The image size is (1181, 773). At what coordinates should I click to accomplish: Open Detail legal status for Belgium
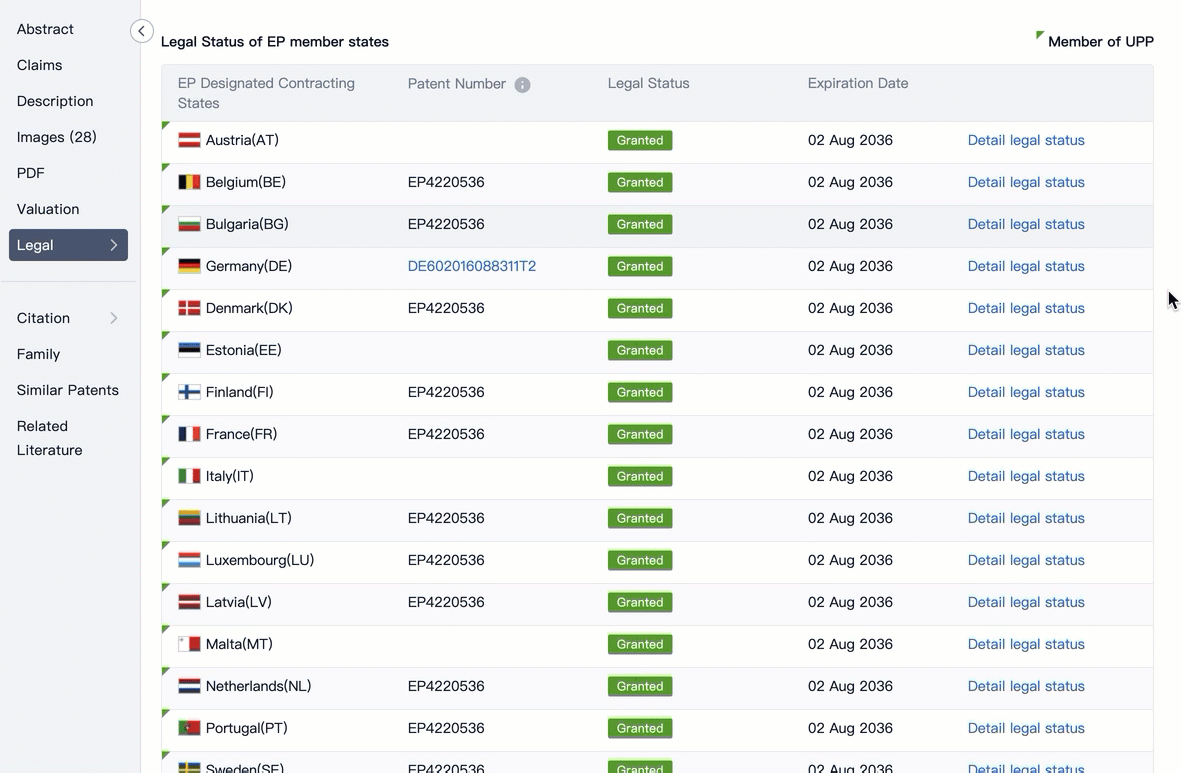tap(1026, 182)
